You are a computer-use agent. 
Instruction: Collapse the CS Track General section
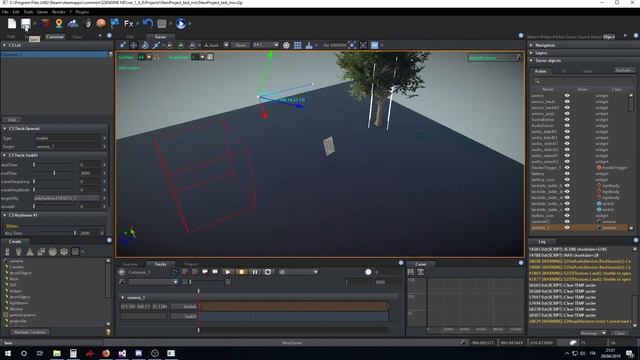point(4,128)
